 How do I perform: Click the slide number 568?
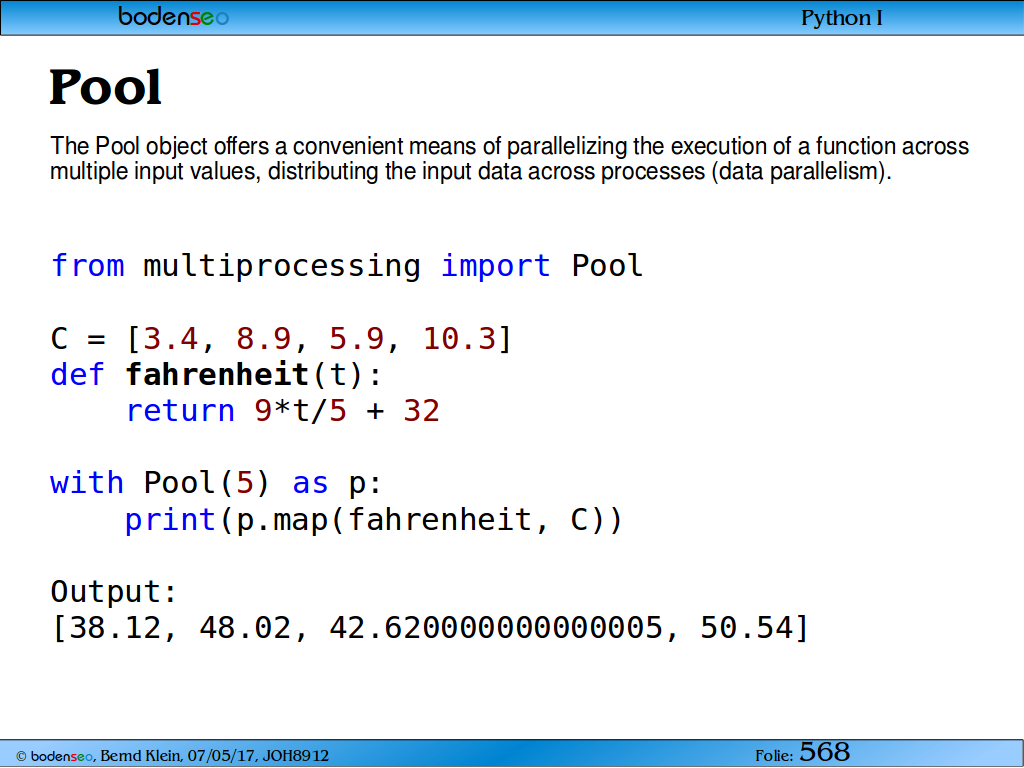tap(825, 752)
